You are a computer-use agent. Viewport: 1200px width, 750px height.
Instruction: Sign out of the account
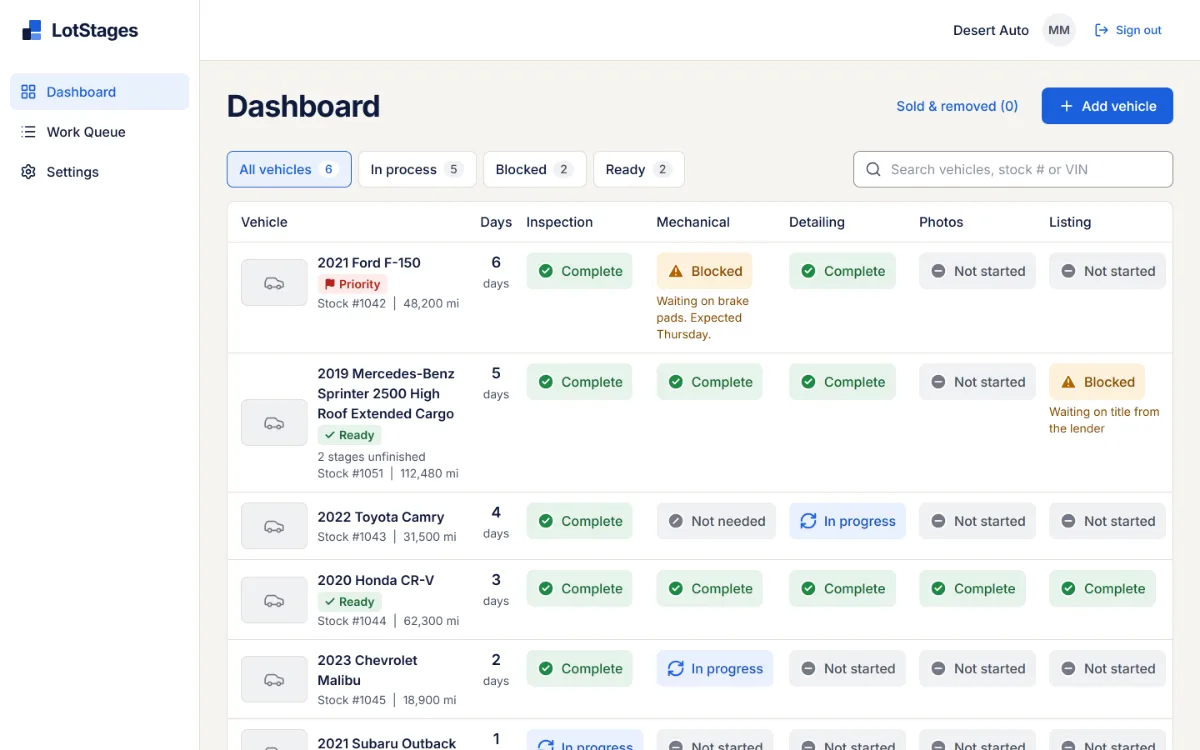[1128, 30]
